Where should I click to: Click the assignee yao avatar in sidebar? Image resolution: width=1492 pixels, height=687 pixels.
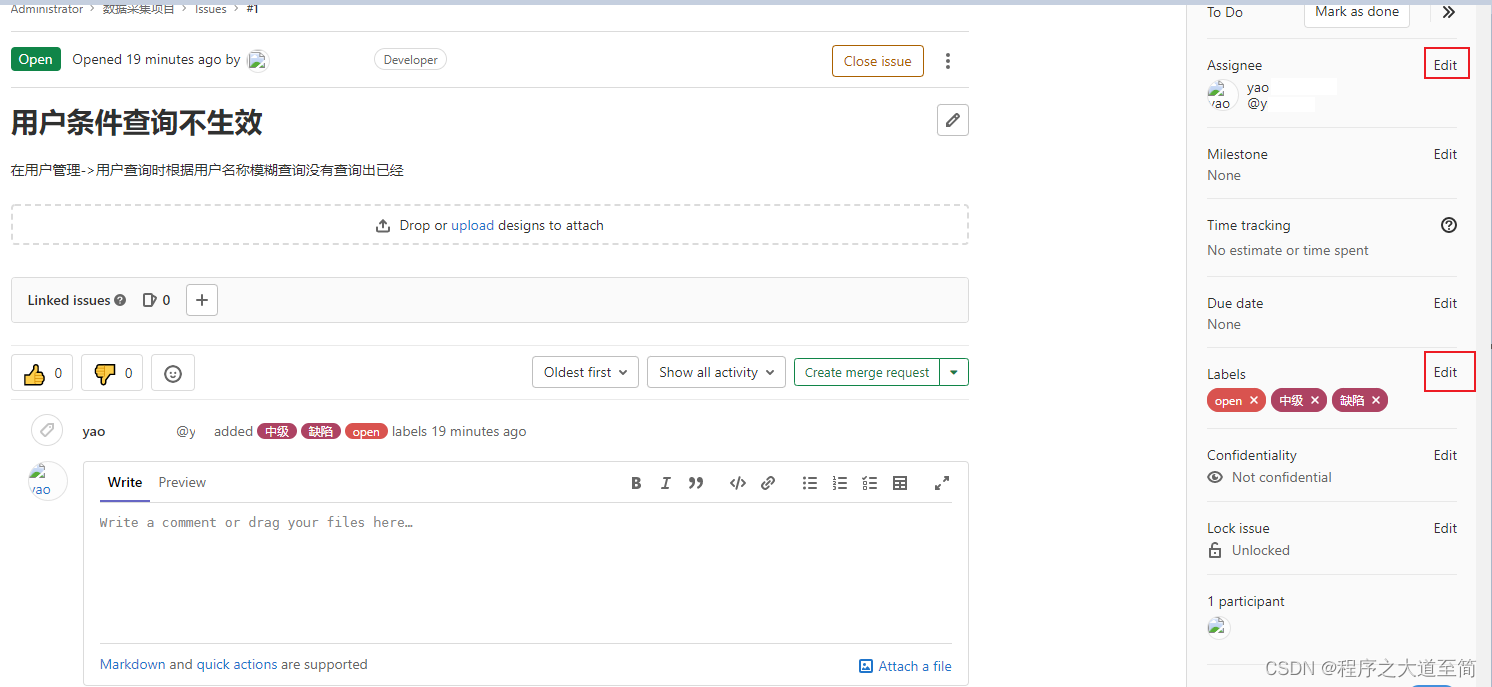pos(1222,95)
